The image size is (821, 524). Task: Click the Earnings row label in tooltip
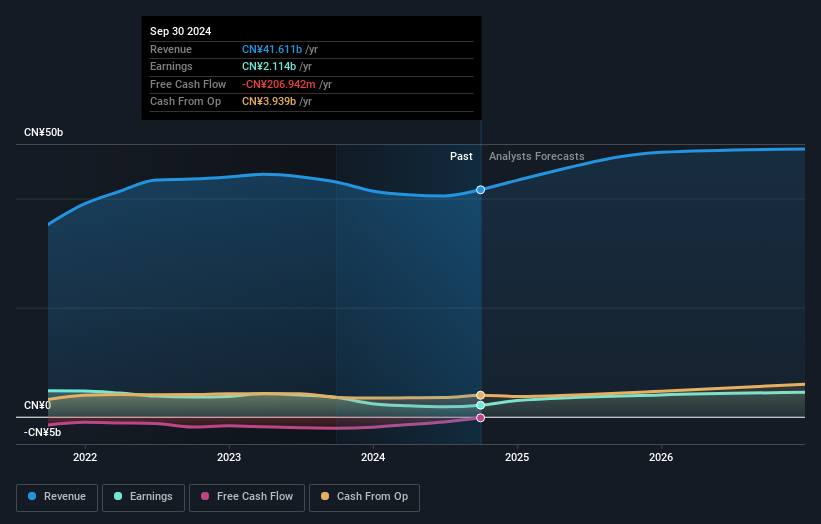(171, 66)
